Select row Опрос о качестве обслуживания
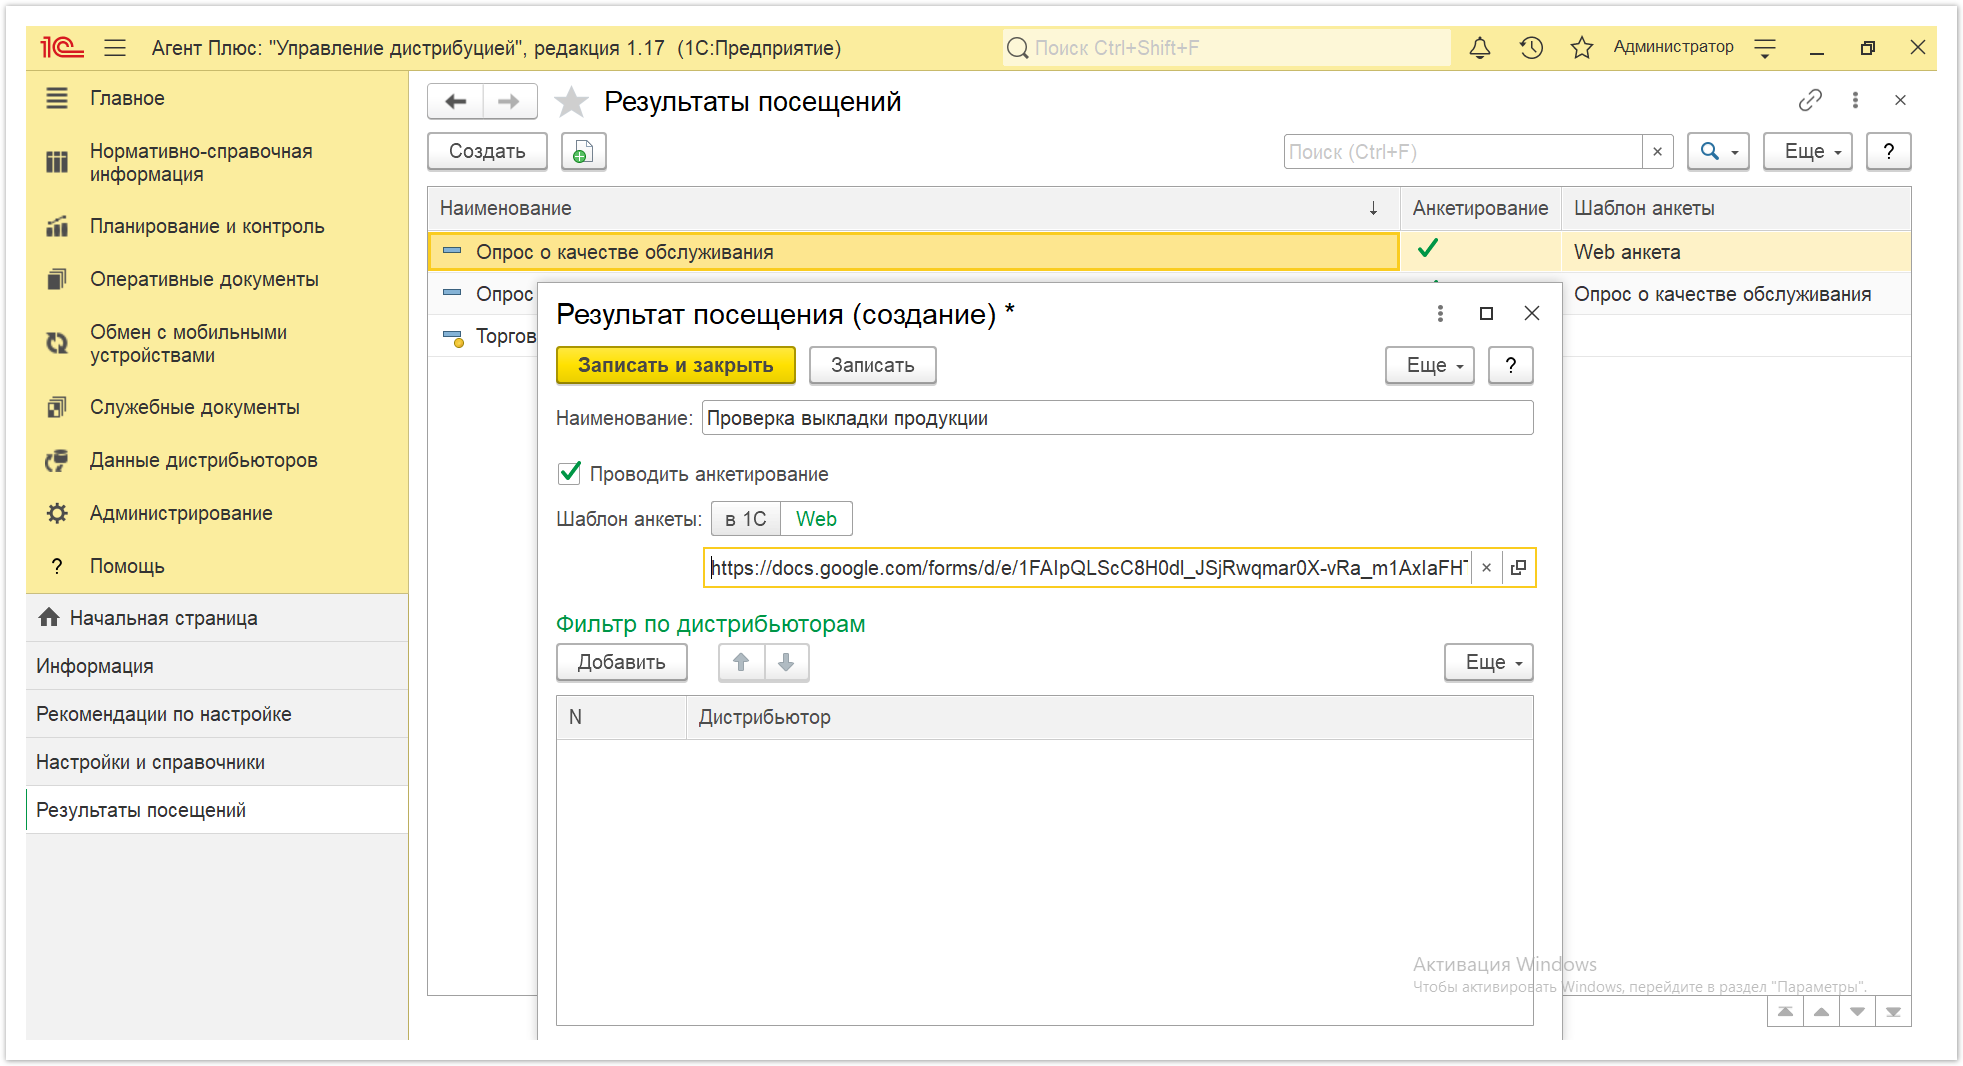 [x=913, y=252]
